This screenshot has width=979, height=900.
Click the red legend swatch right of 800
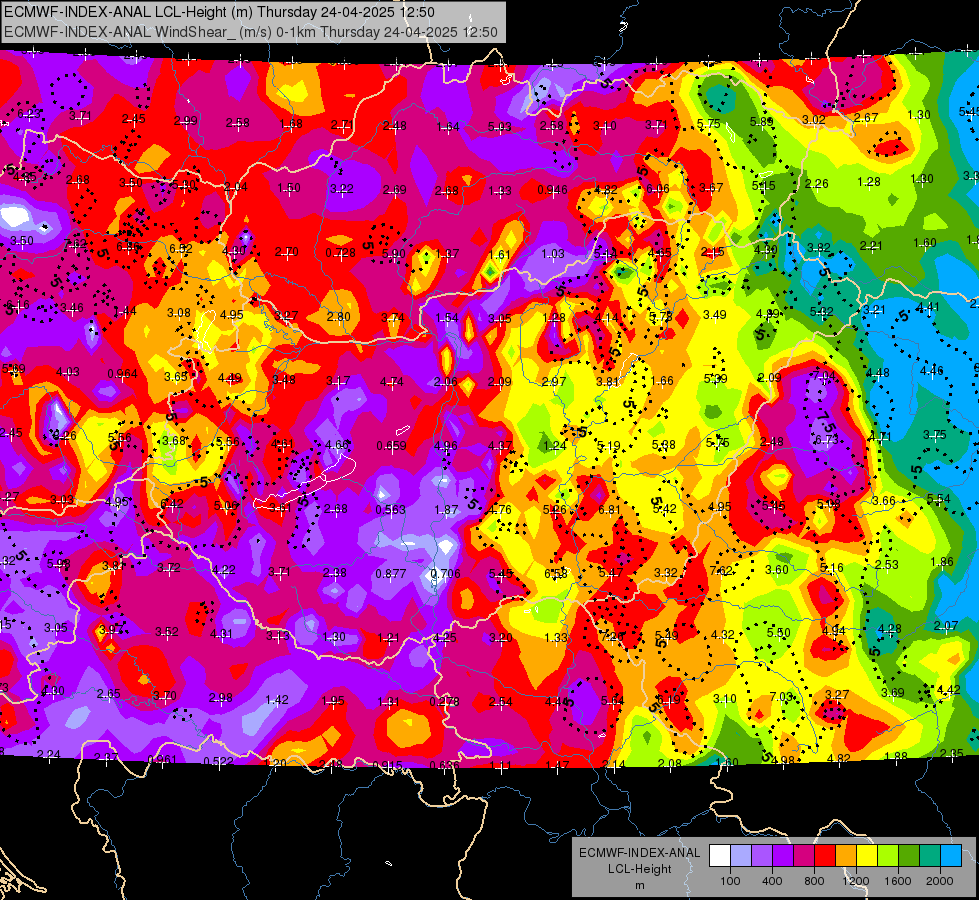pyautogui.click(x=825, y=856)
